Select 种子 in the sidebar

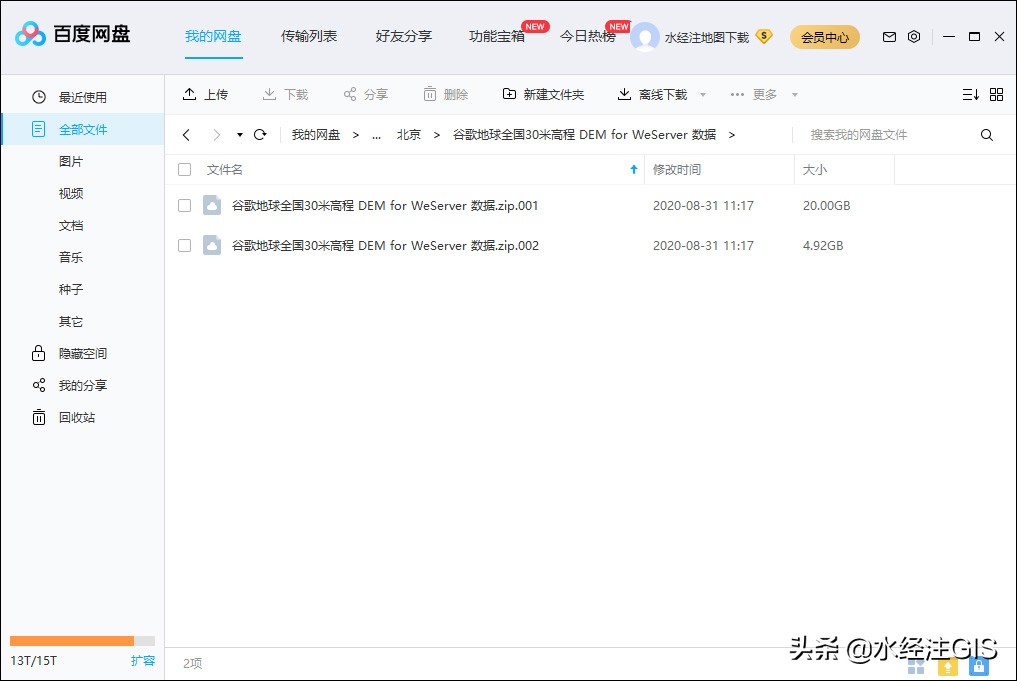[71, 289]
